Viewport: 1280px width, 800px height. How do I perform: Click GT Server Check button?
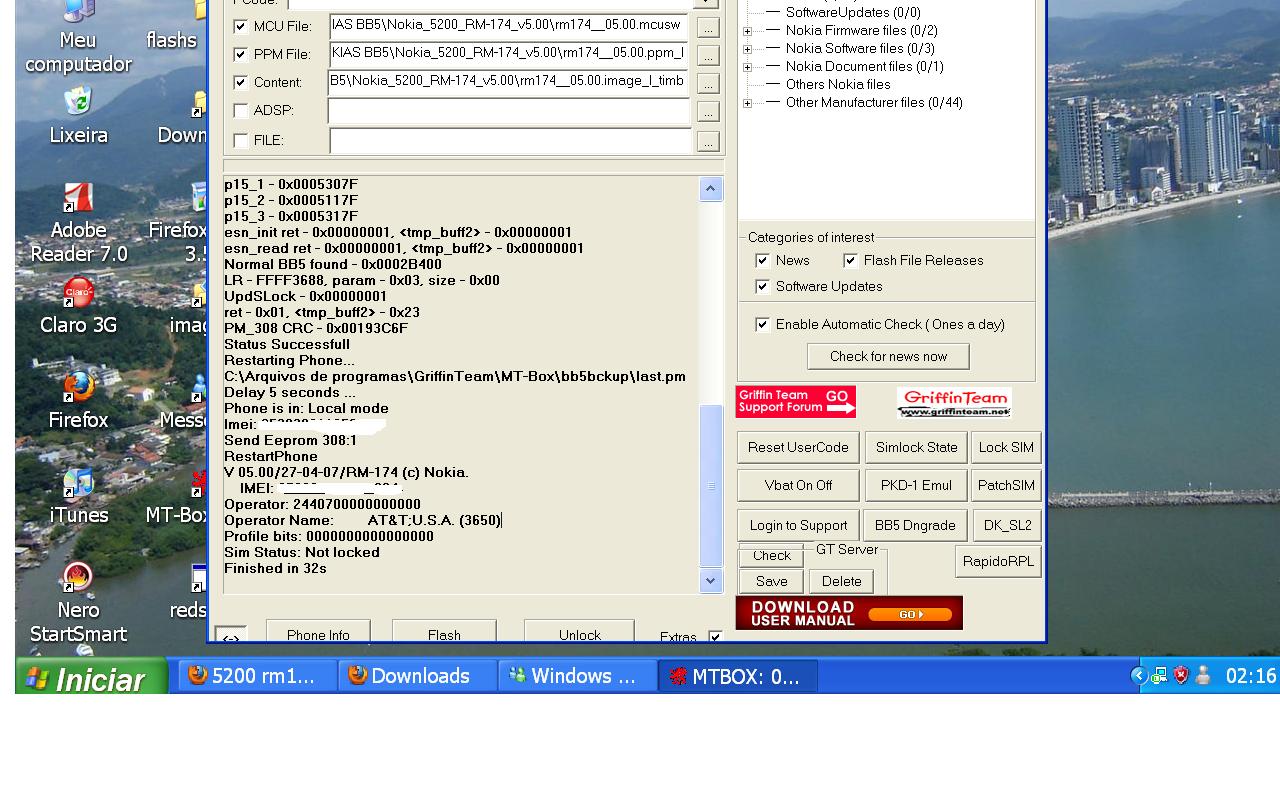coord(771,556)
